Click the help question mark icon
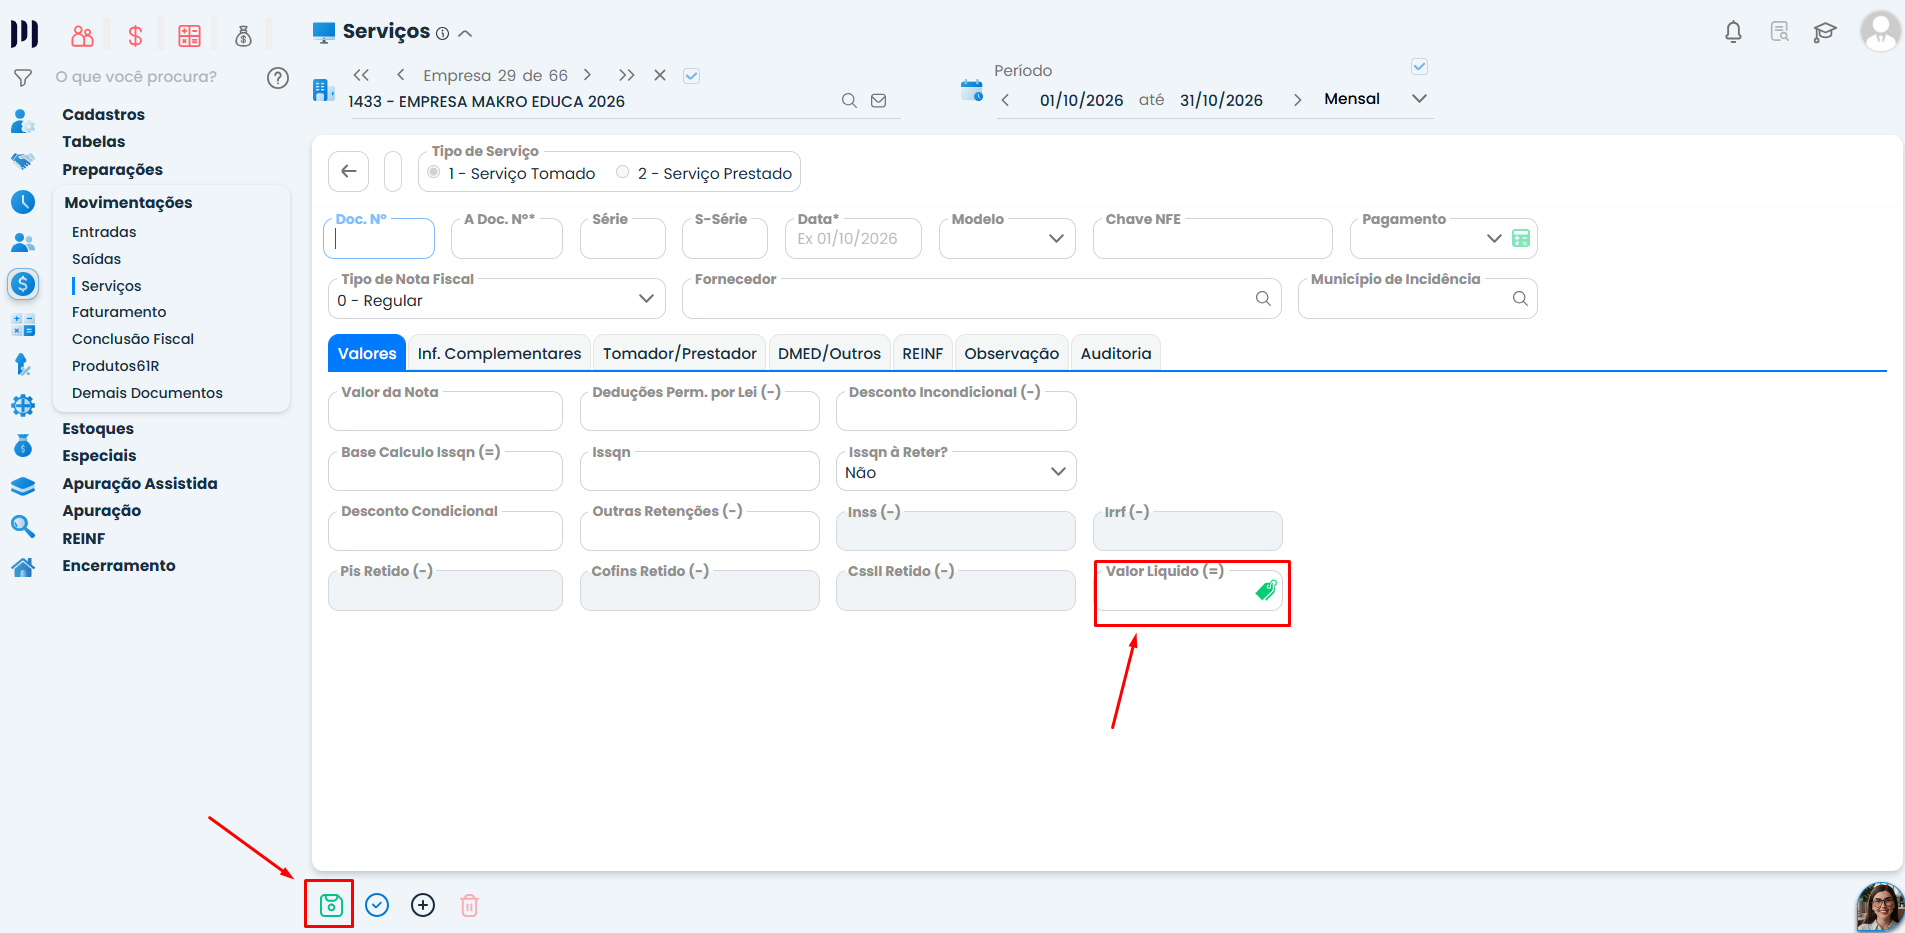Viewport: 1905px width, 933px height. [x=278, y=78]
